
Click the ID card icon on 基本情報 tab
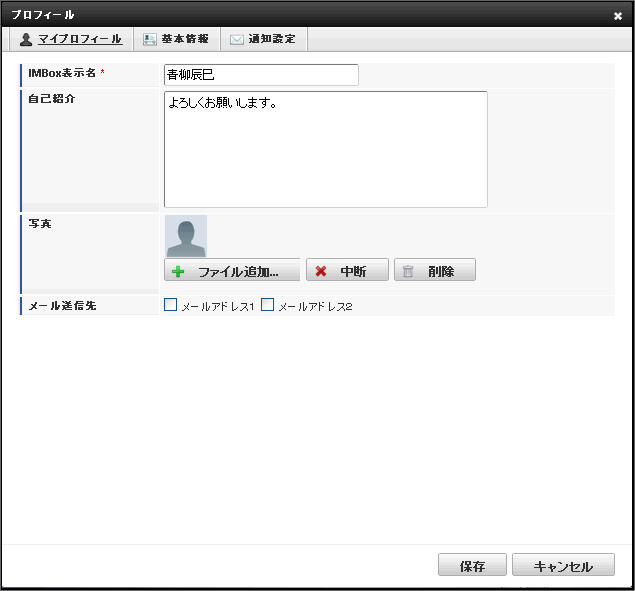click(x=150, y=39)
